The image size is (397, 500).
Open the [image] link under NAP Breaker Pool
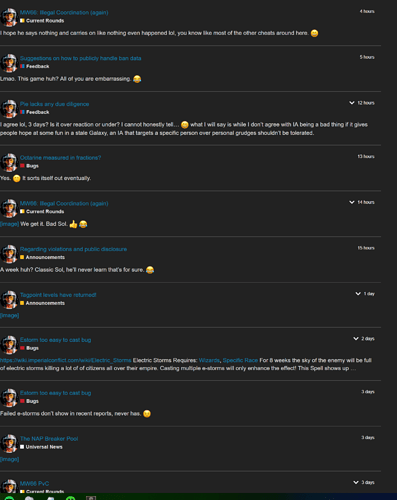pos(10,459)
